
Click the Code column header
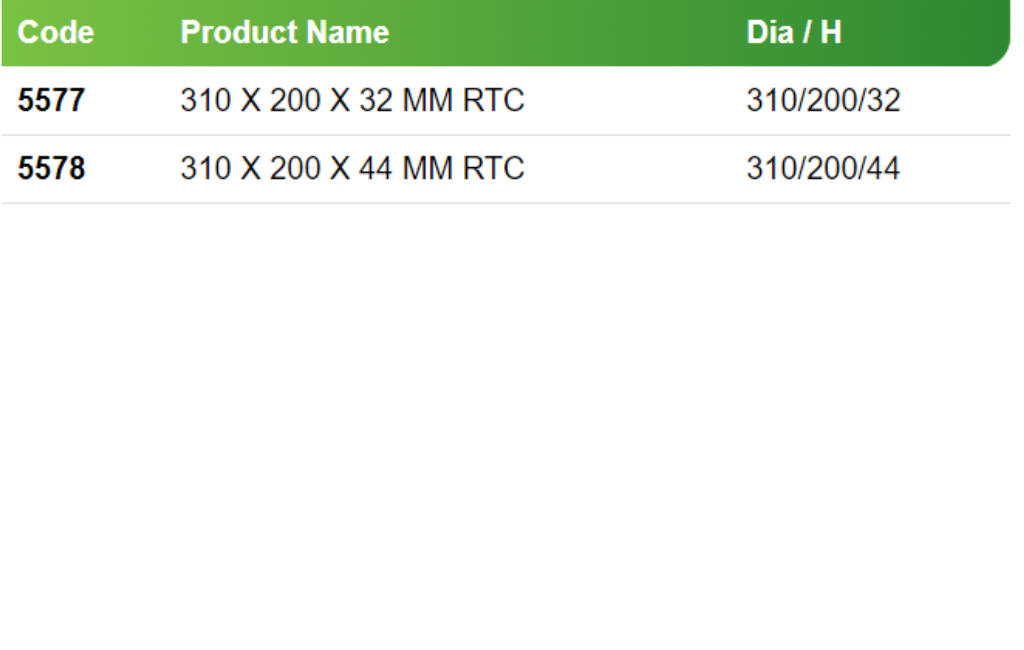coord(56,33)
